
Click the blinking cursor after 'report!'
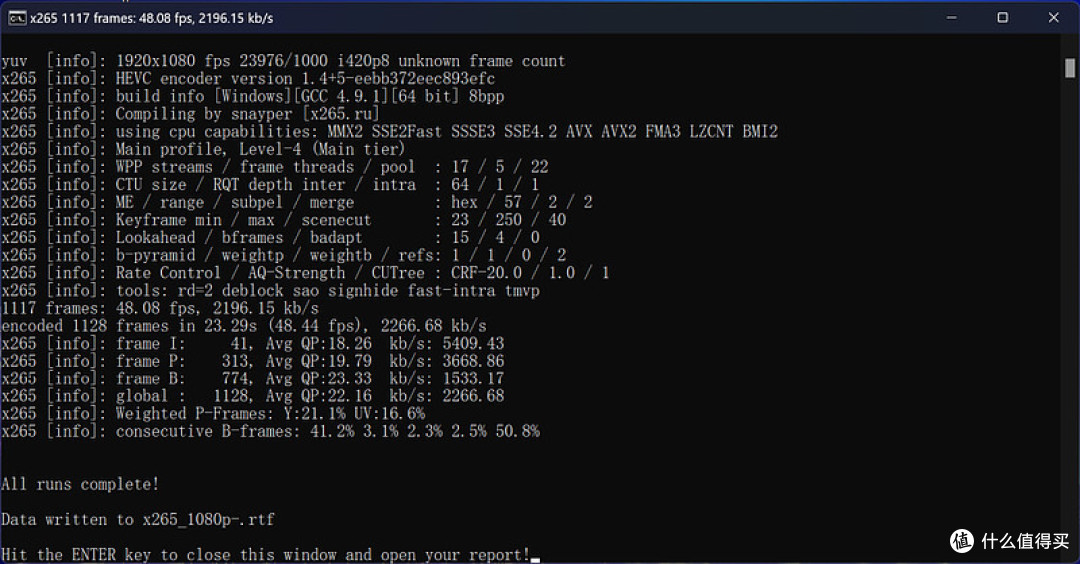pyautogui.click(x=535, y=560)
